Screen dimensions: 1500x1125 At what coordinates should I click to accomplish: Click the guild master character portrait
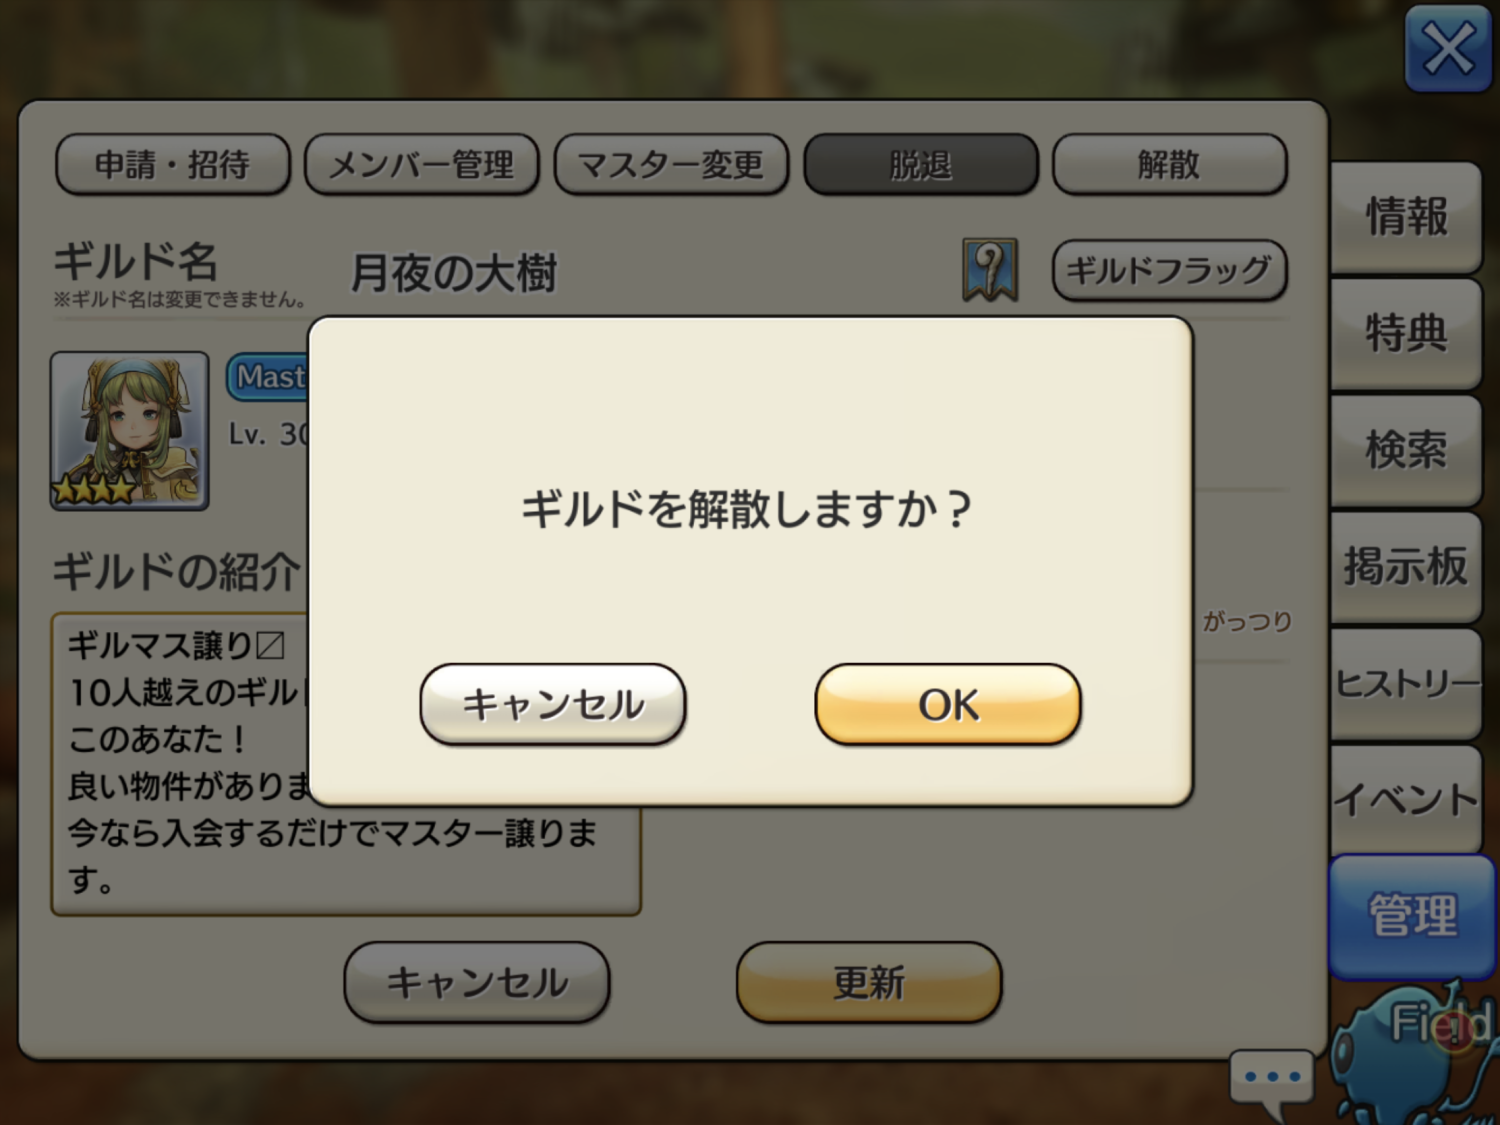coord(130,431)
